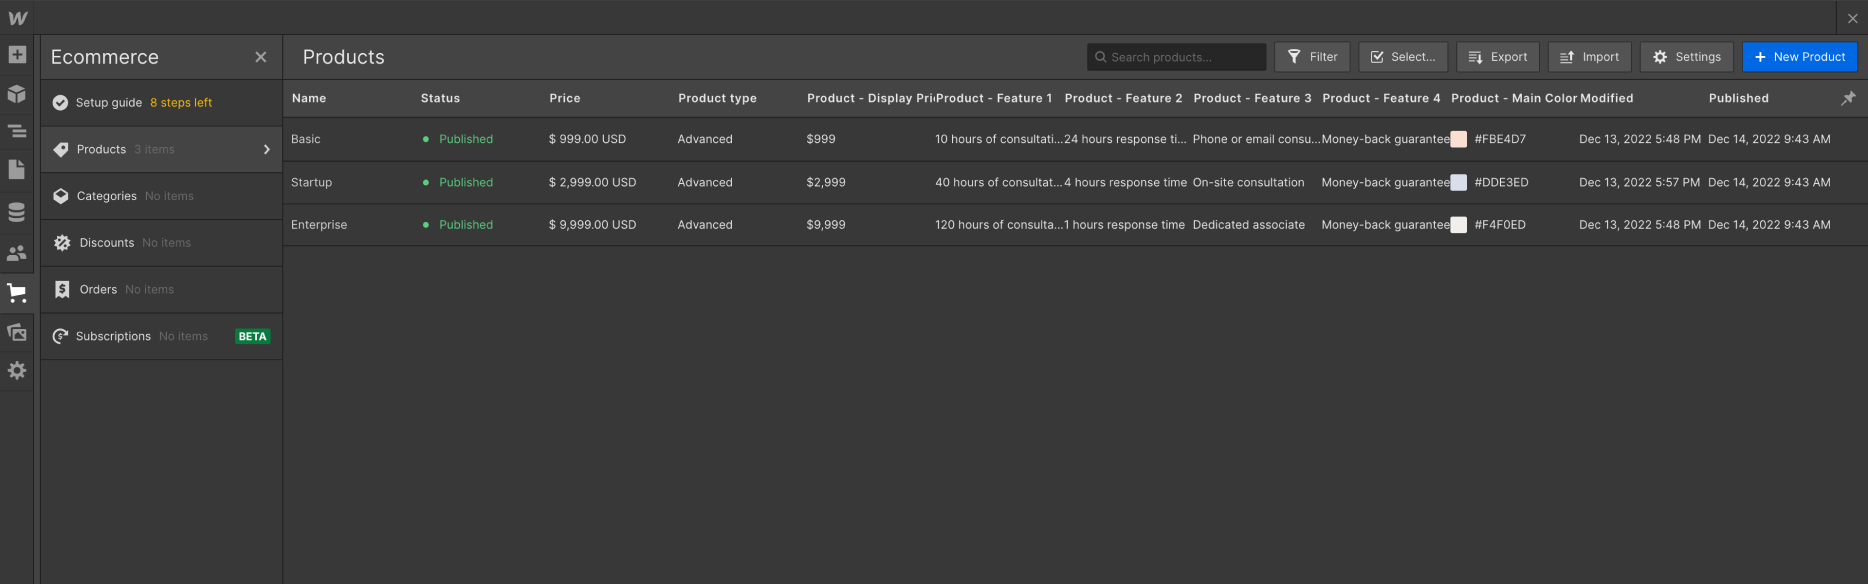Screen dimensions: 1868x584
Task: Open Orders in Ecommerce menu
Action: (161, 289)
